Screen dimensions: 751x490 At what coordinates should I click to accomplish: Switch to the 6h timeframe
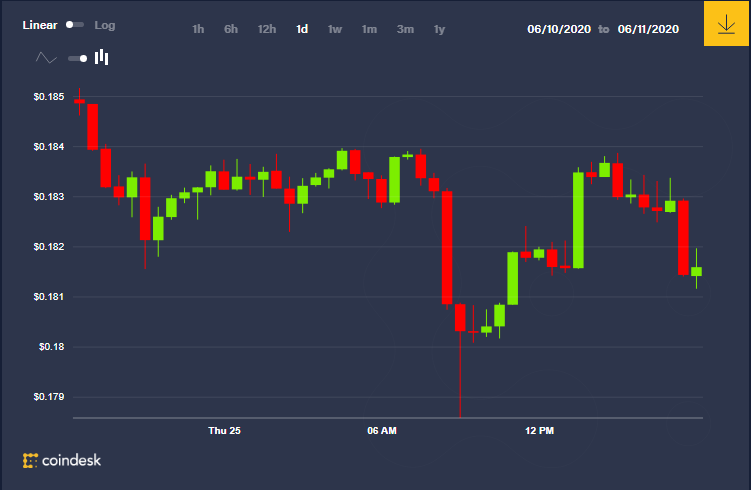click(231, 29)
